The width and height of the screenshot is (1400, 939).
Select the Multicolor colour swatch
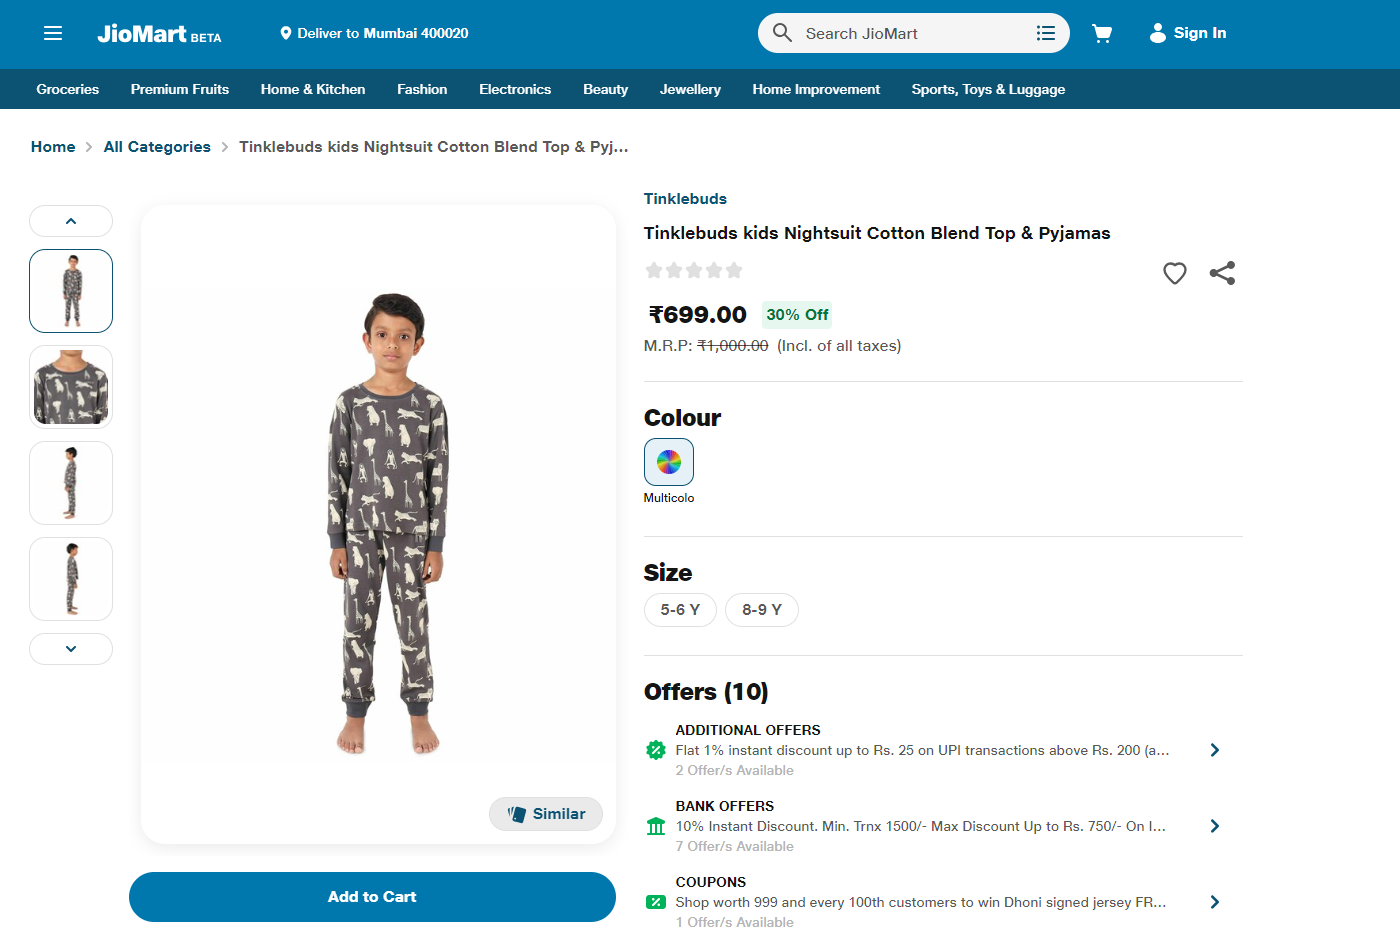(x=669, y=462)
